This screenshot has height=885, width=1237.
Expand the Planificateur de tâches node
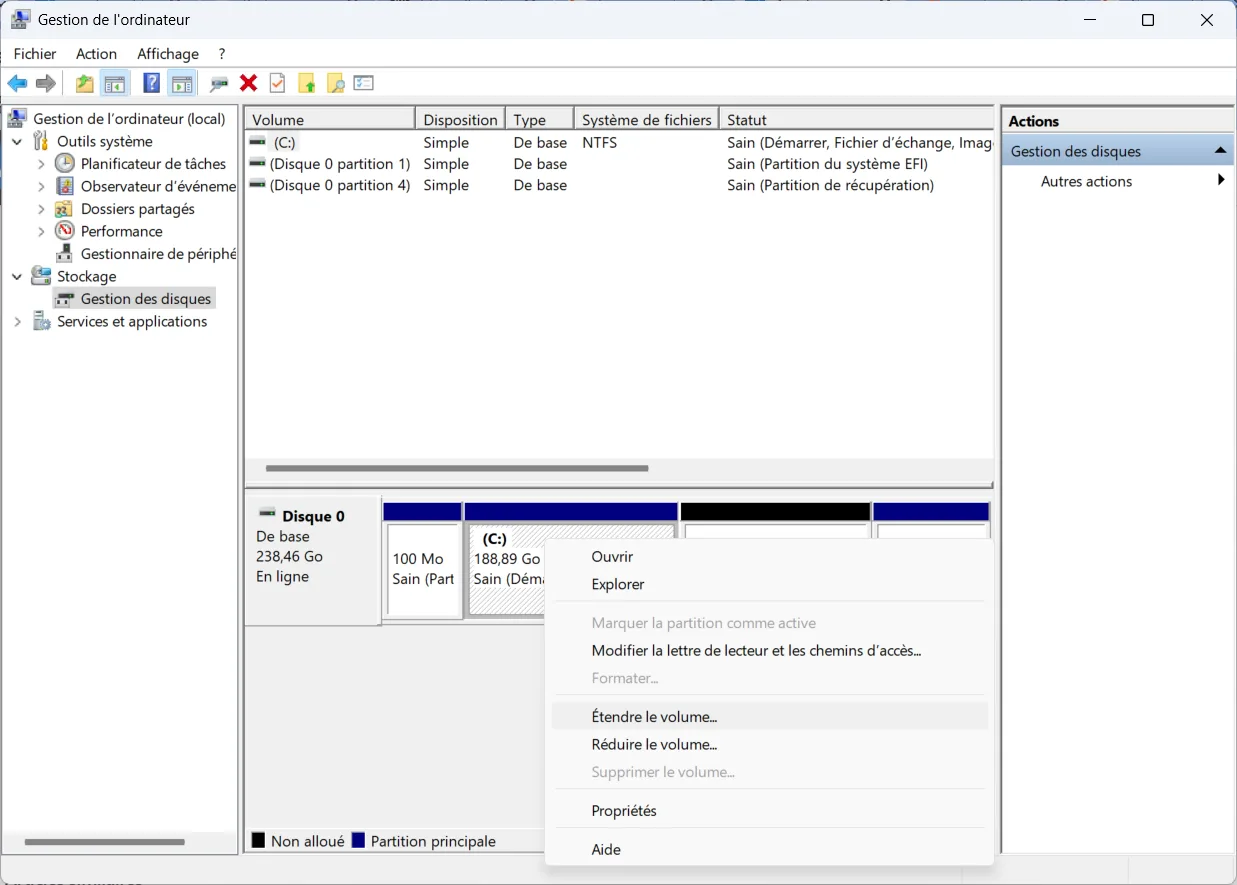(x=41, y=163)
